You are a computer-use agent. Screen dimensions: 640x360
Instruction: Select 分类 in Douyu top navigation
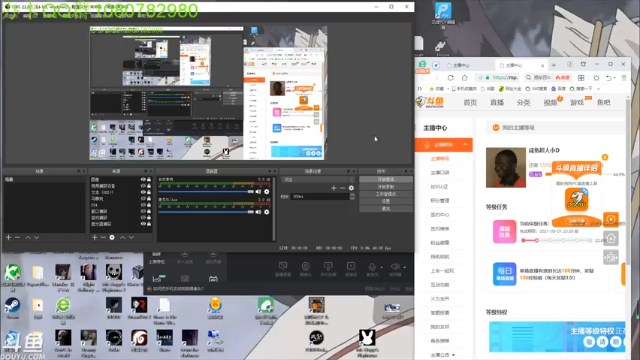[x=523, y=102]
